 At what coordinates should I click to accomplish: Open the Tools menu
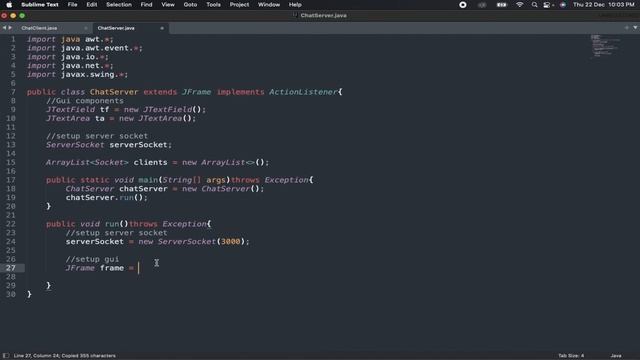click(213, 5)
